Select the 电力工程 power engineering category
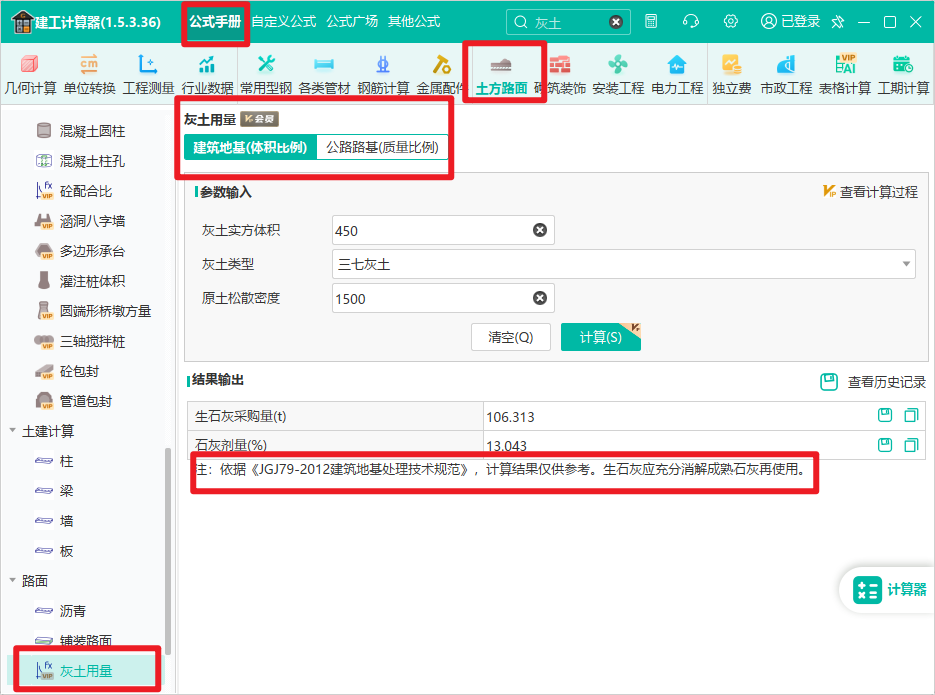 point(677,75)
